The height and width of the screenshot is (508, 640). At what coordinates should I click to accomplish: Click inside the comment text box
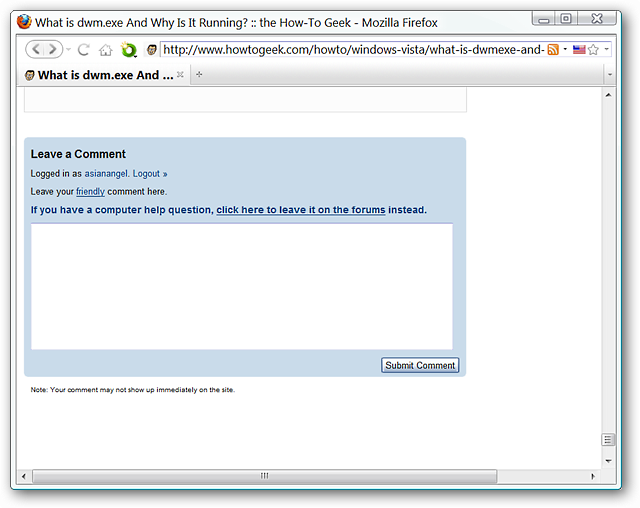(x=241, y=286)
